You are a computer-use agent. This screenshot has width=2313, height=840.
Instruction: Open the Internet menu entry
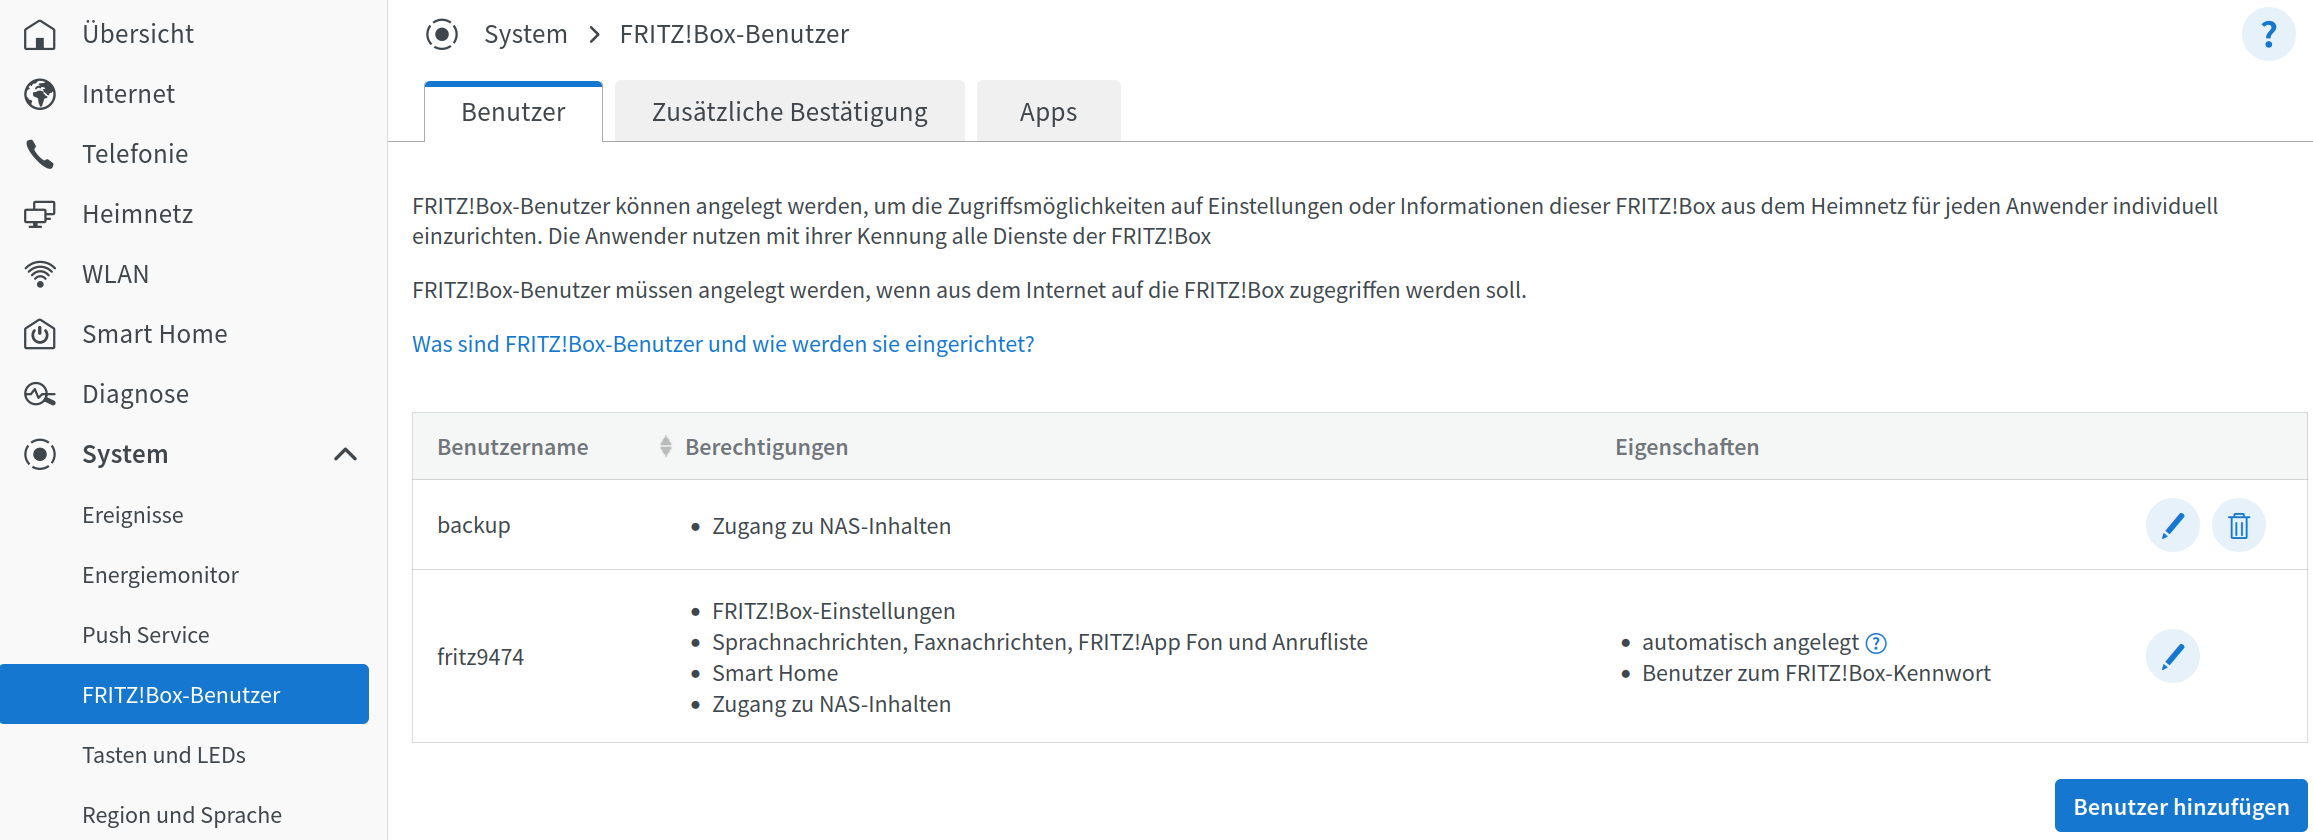tap(128, 94)
